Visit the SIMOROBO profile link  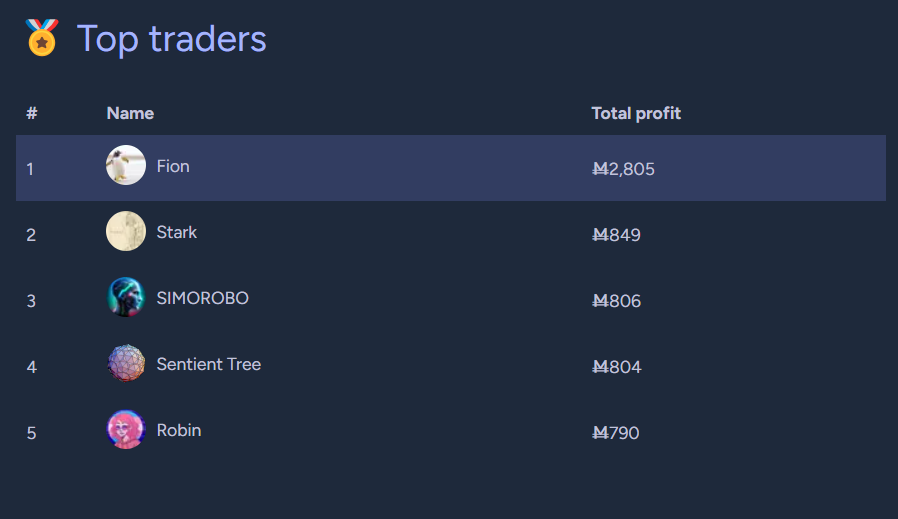[203, 298]
